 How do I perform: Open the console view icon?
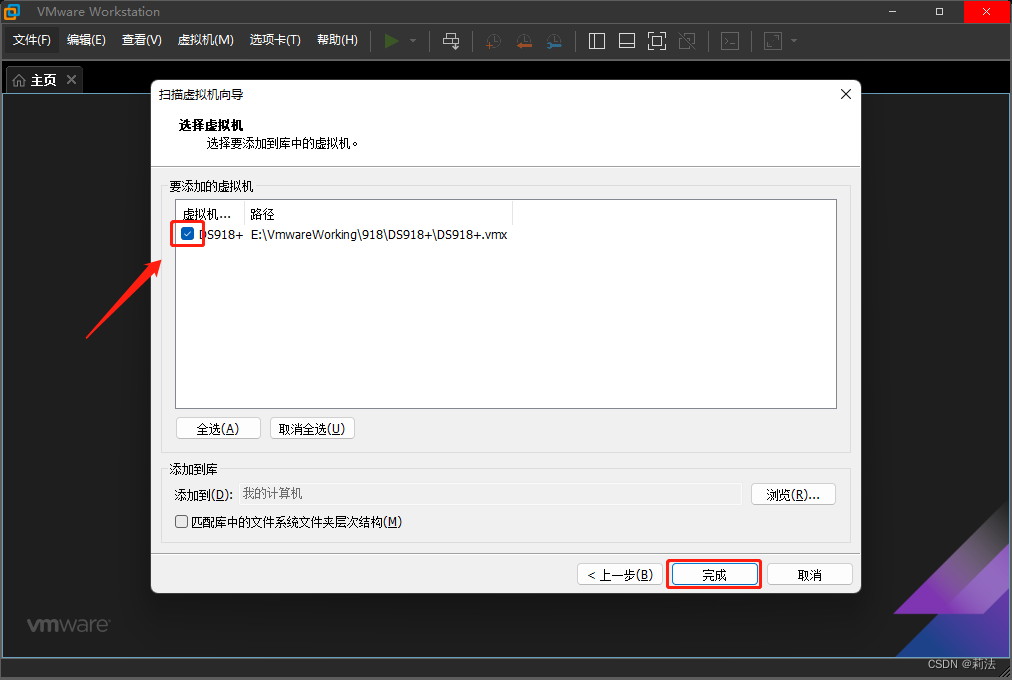tap(730, 41)
